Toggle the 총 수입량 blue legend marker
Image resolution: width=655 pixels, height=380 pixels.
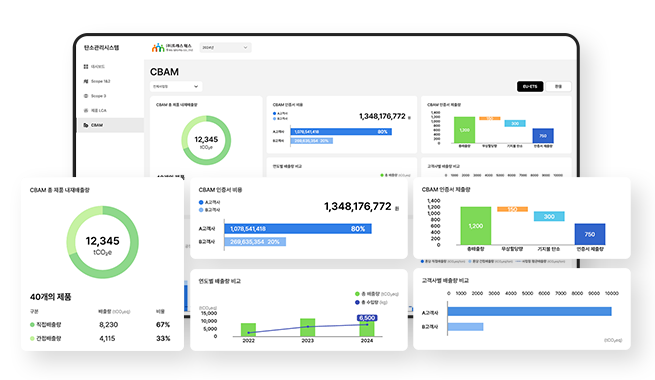(357, 302)
